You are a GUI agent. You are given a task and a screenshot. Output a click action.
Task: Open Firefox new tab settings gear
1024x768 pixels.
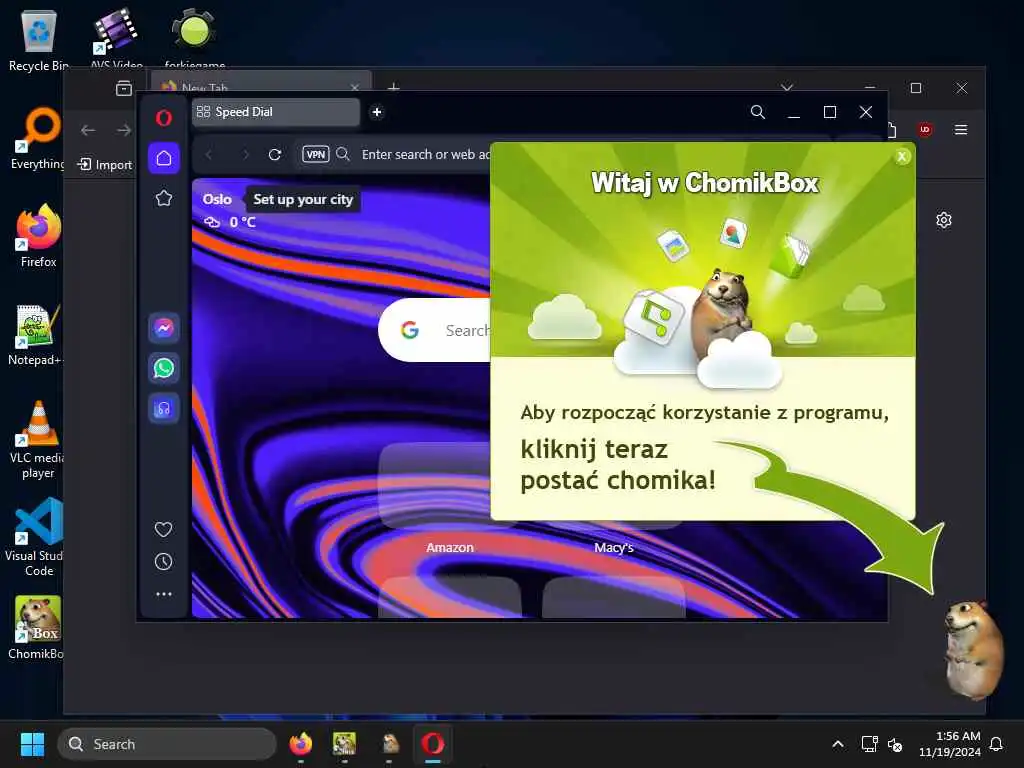coord(944,220)
